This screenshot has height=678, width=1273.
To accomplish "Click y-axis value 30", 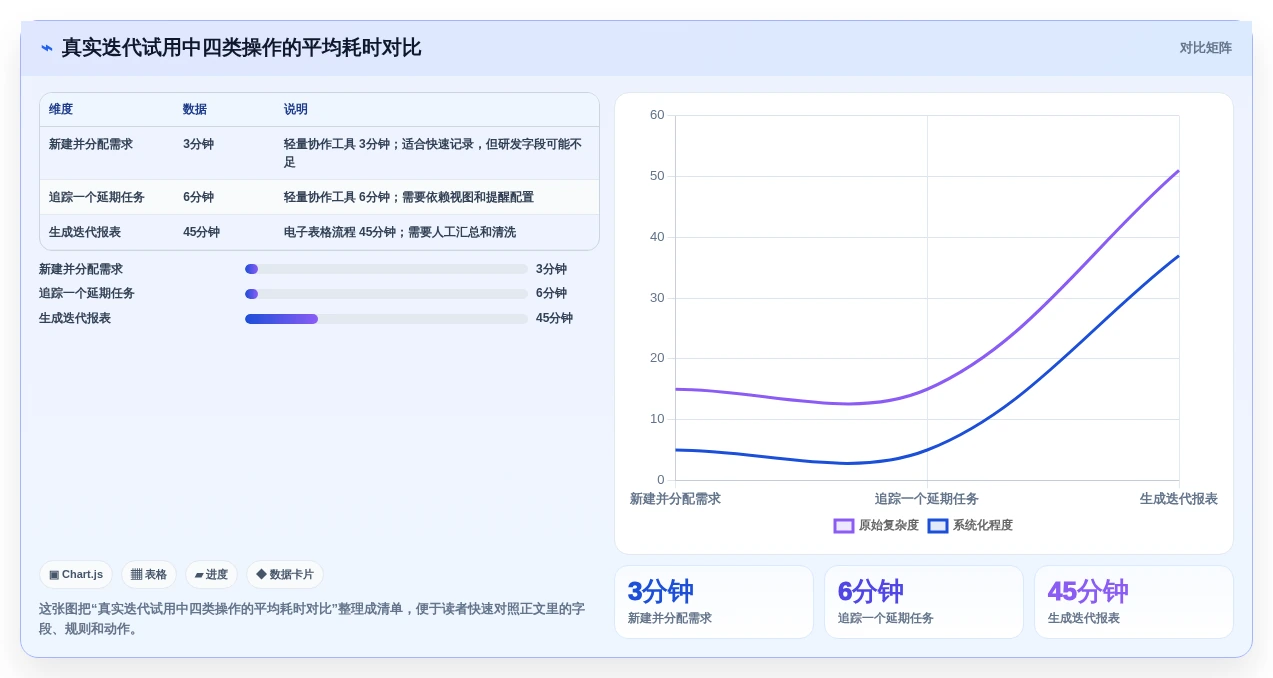I will pos(657,298).
